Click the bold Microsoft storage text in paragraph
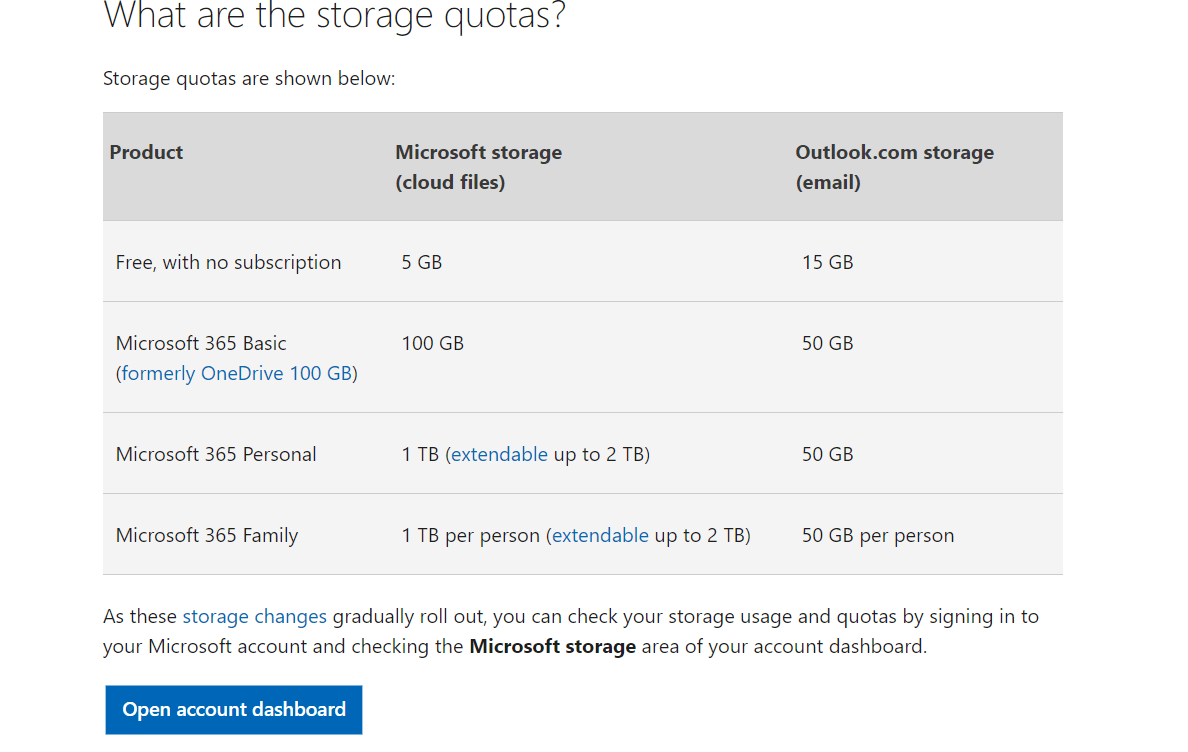This screenshot has height=752, width=1188. [x=552, y=646]
